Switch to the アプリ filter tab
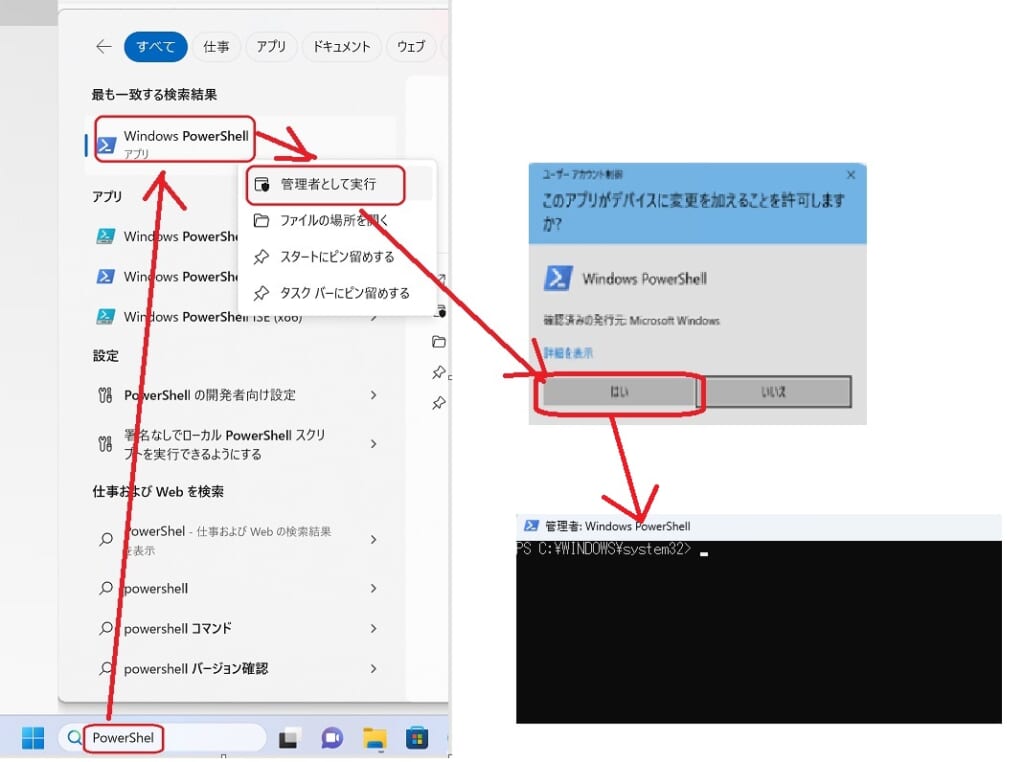This screenshot has width=1024, height=762. pos(270,47)
